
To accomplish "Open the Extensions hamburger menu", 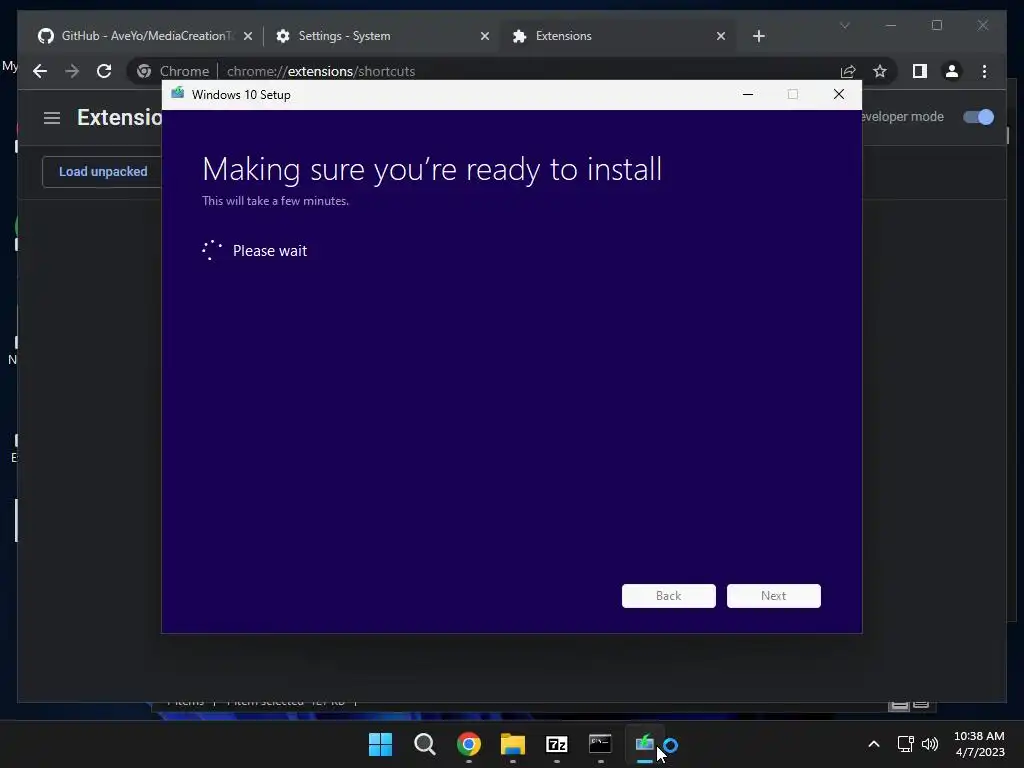I will (x=52, y=118).
